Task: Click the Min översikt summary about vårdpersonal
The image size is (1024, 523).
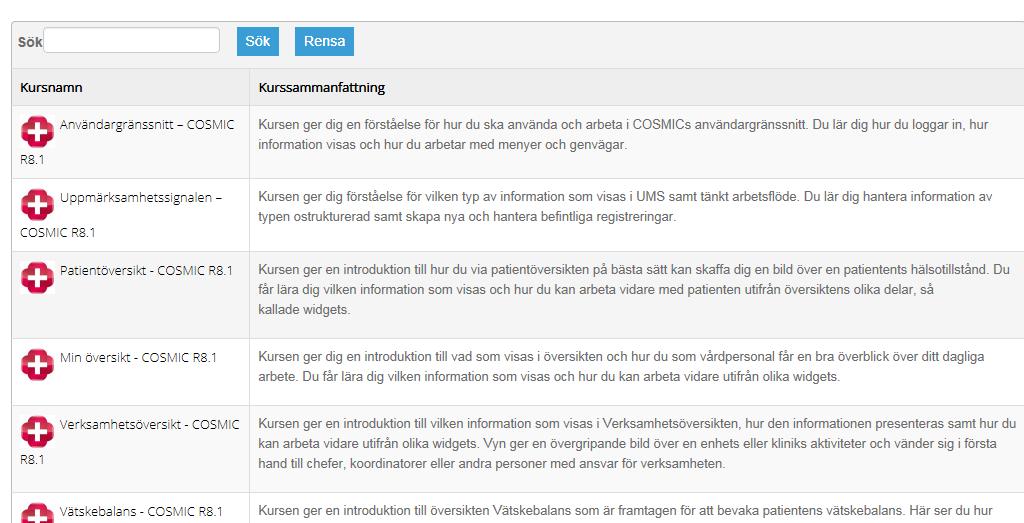Action: (621, 366)
